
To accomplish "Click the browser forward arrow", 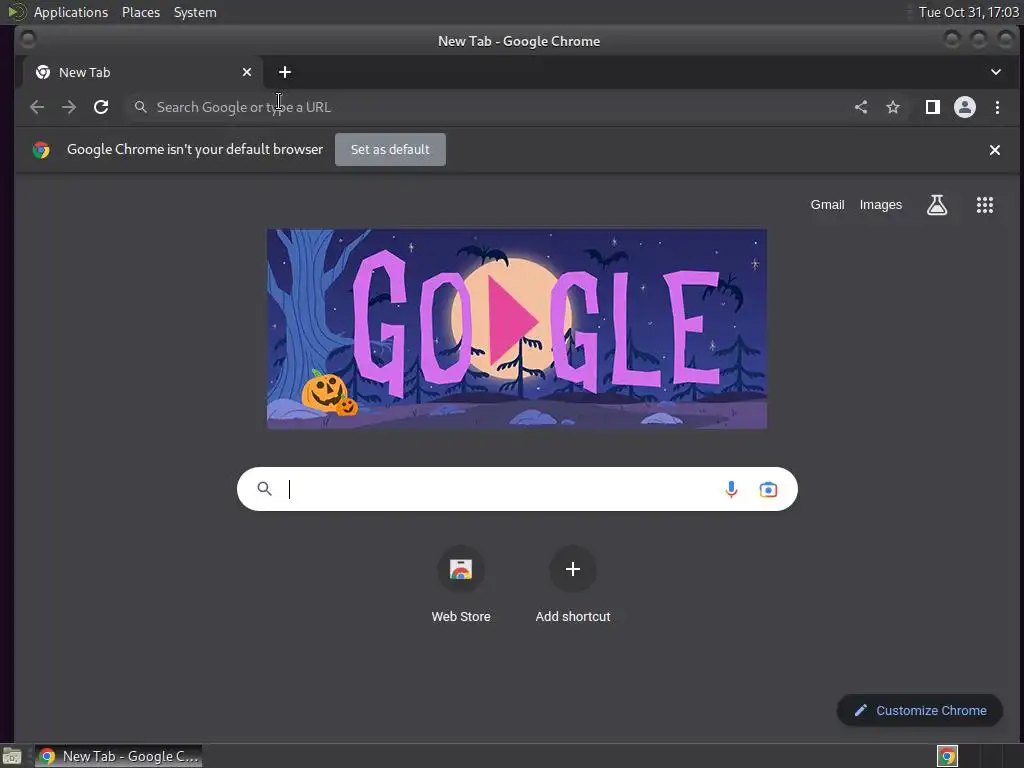I will click(x=69, y=107).
